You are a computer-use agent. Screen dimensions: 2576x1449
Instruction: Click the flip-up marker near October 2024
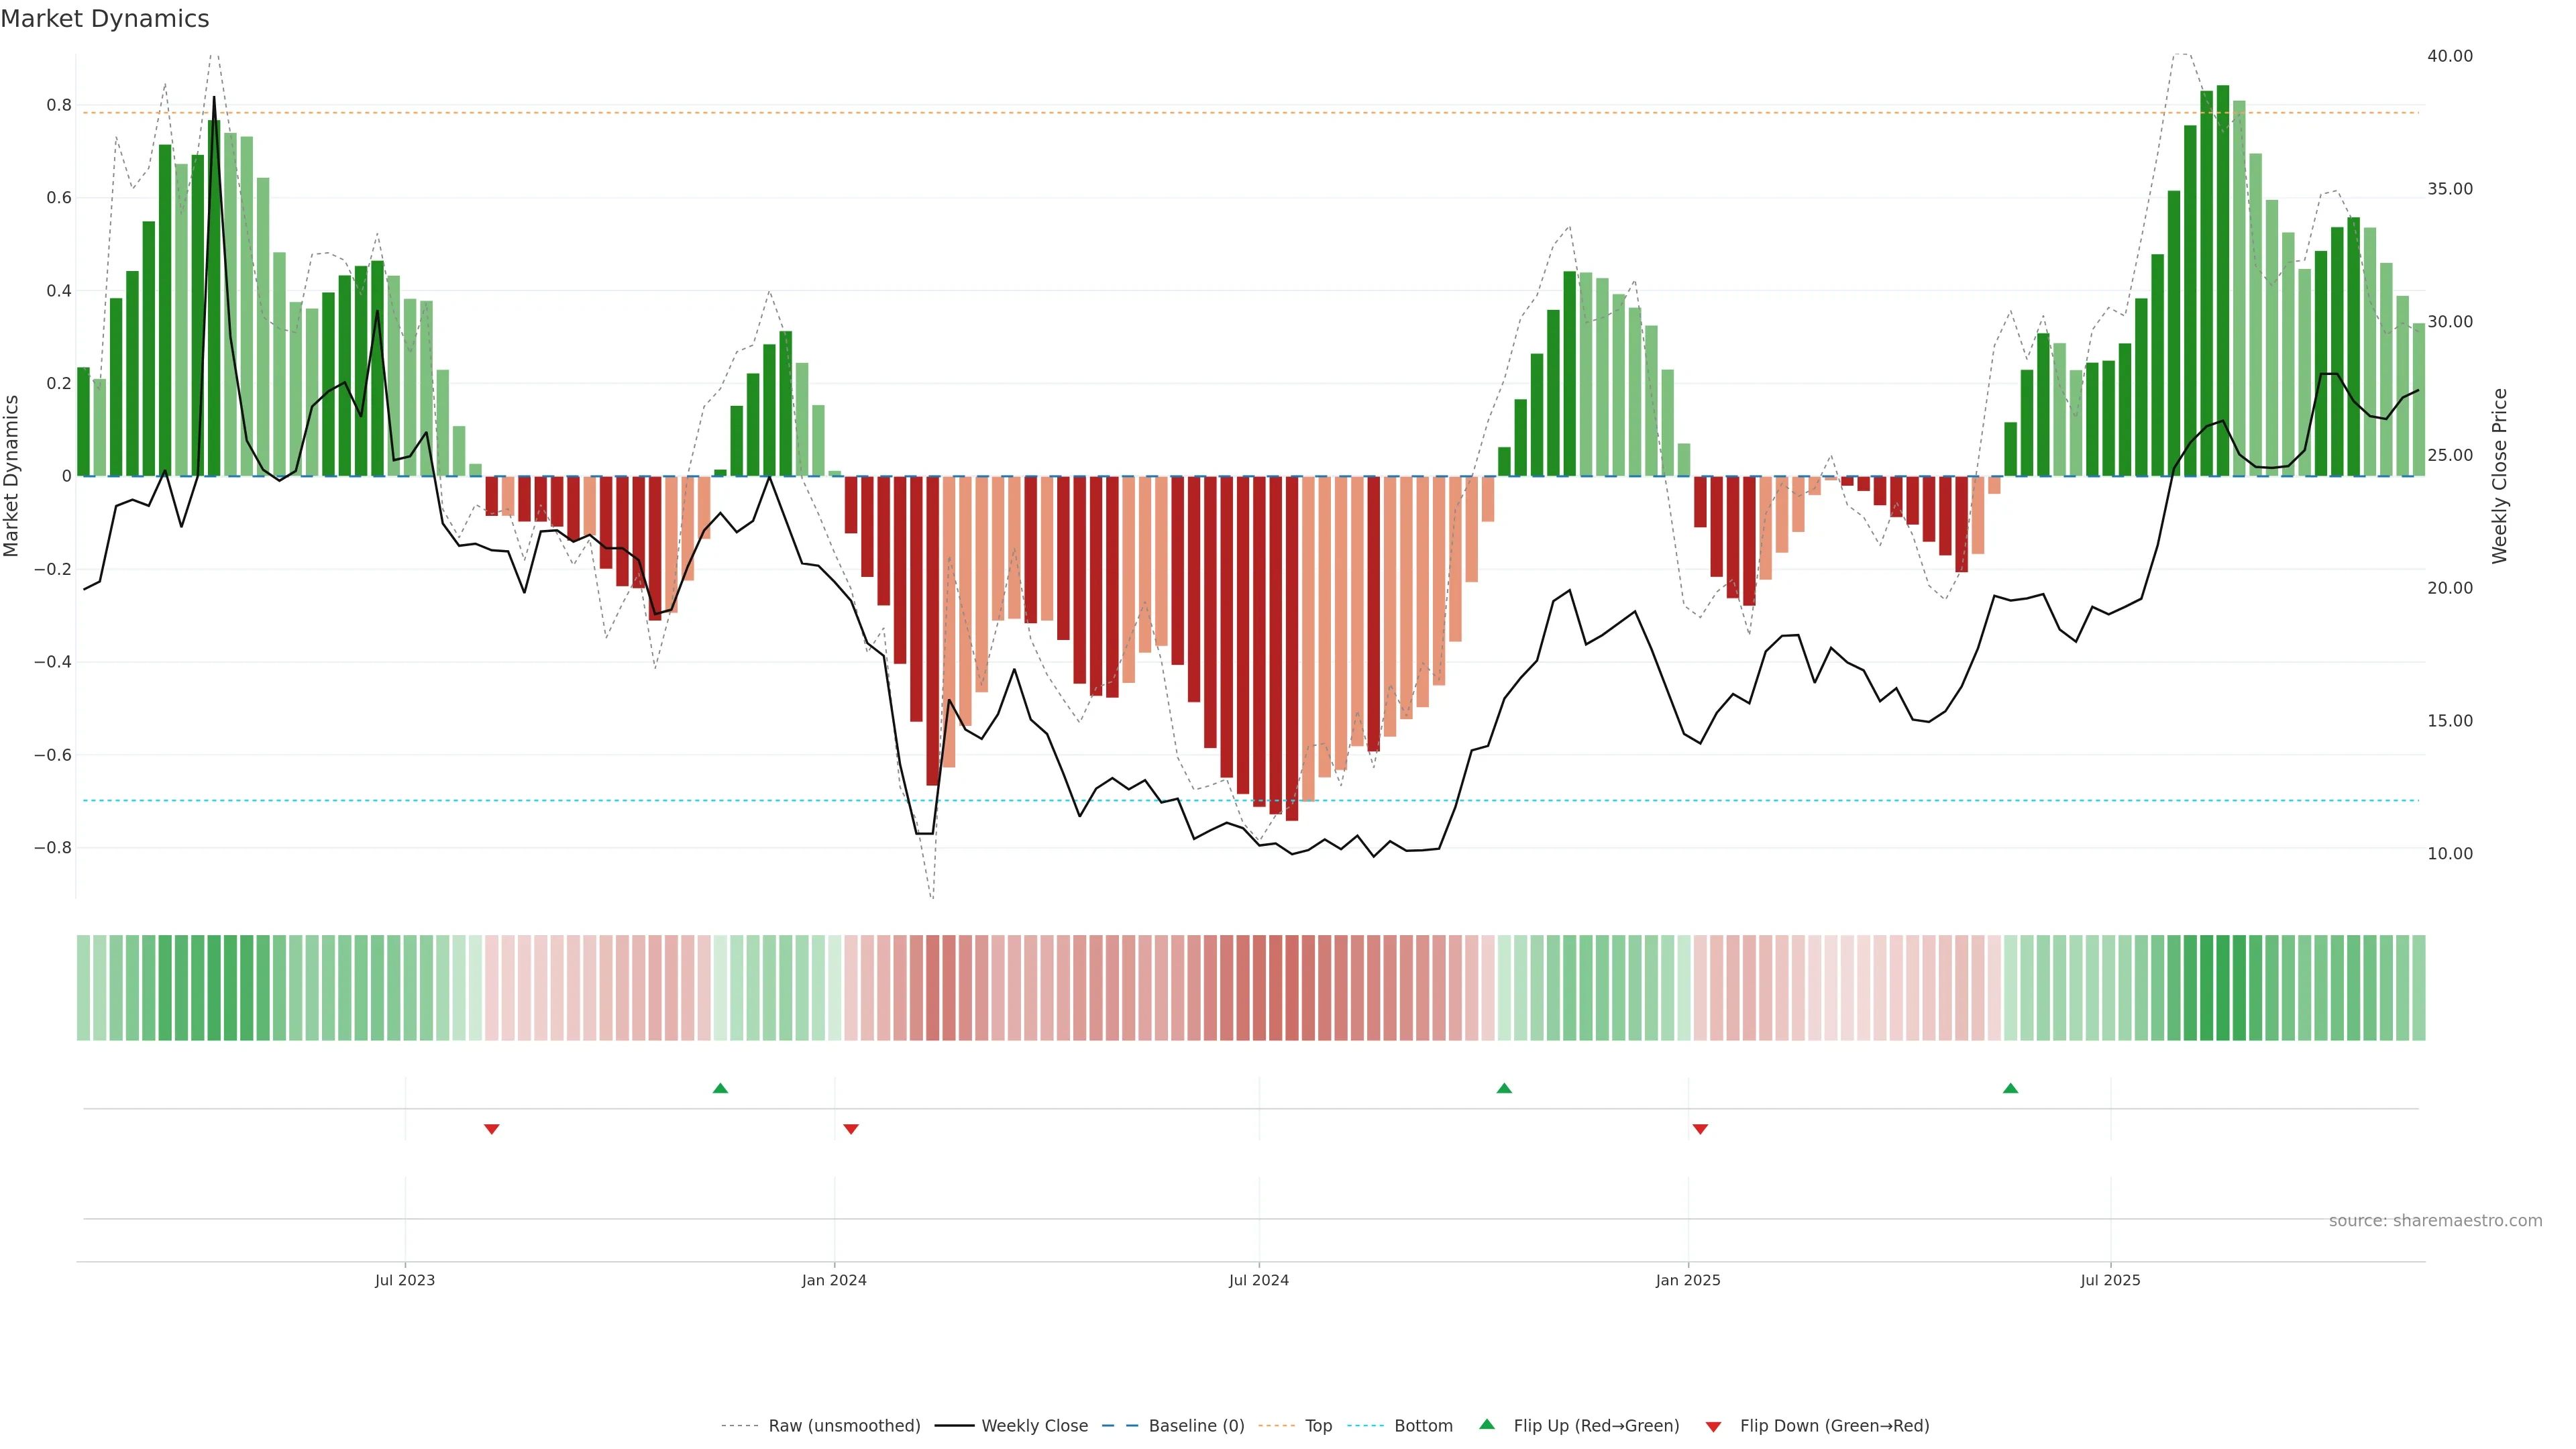click(x=1504, y=1088)
